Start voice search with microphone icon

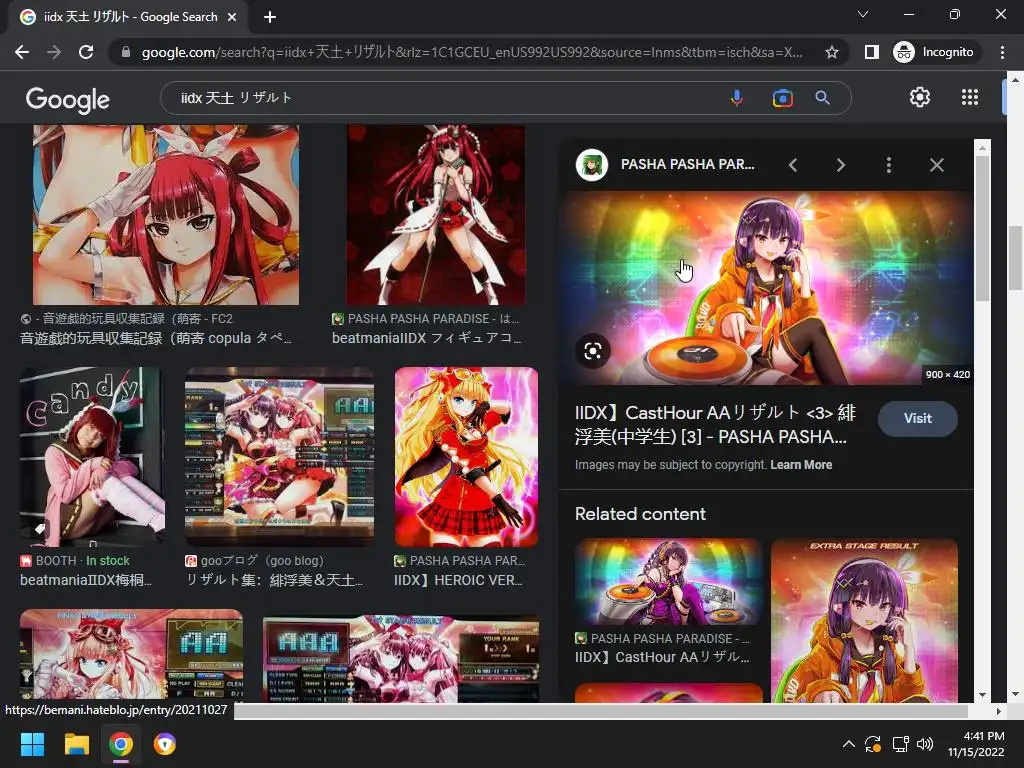737,98
